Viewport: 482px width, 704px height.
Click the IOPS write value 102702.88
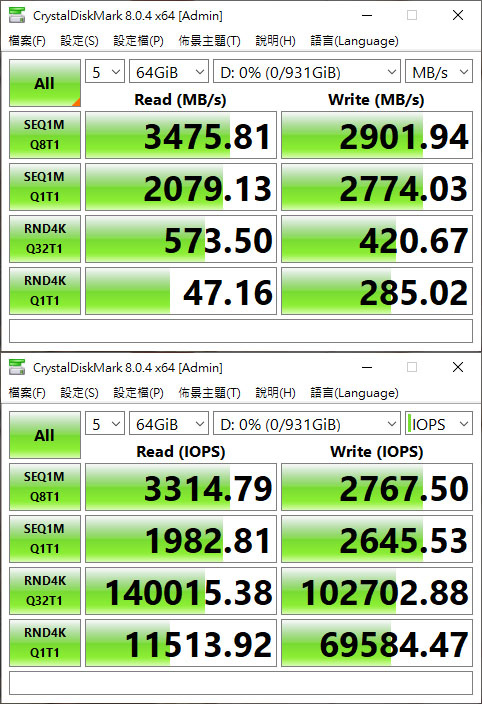[377, 591]
